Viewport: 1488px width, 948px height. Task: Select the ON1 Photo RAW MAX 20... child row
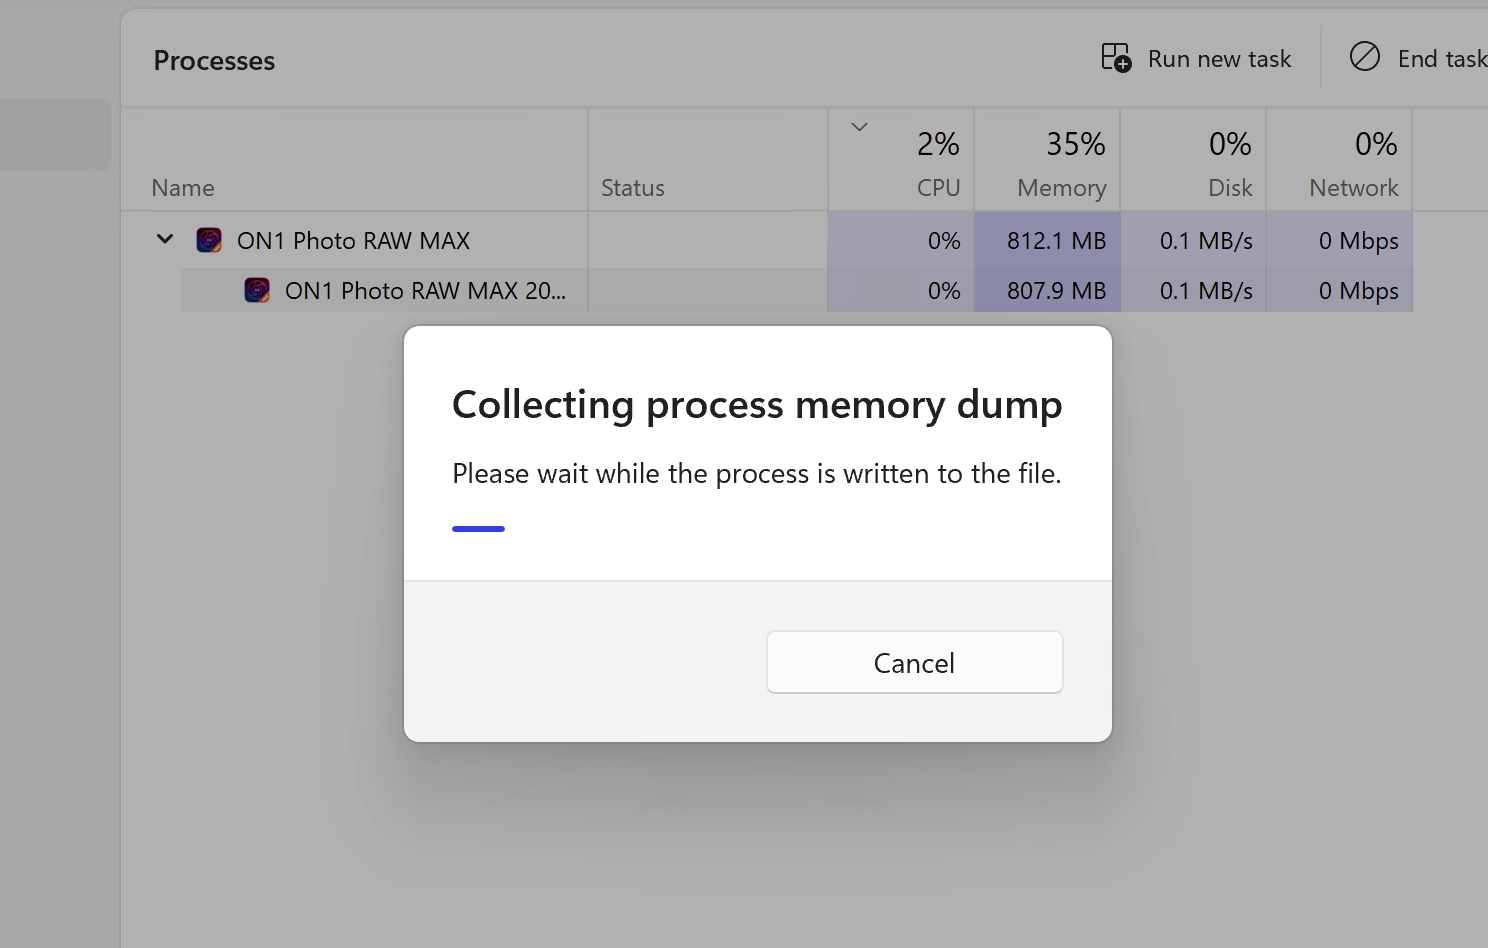point(796,290)
